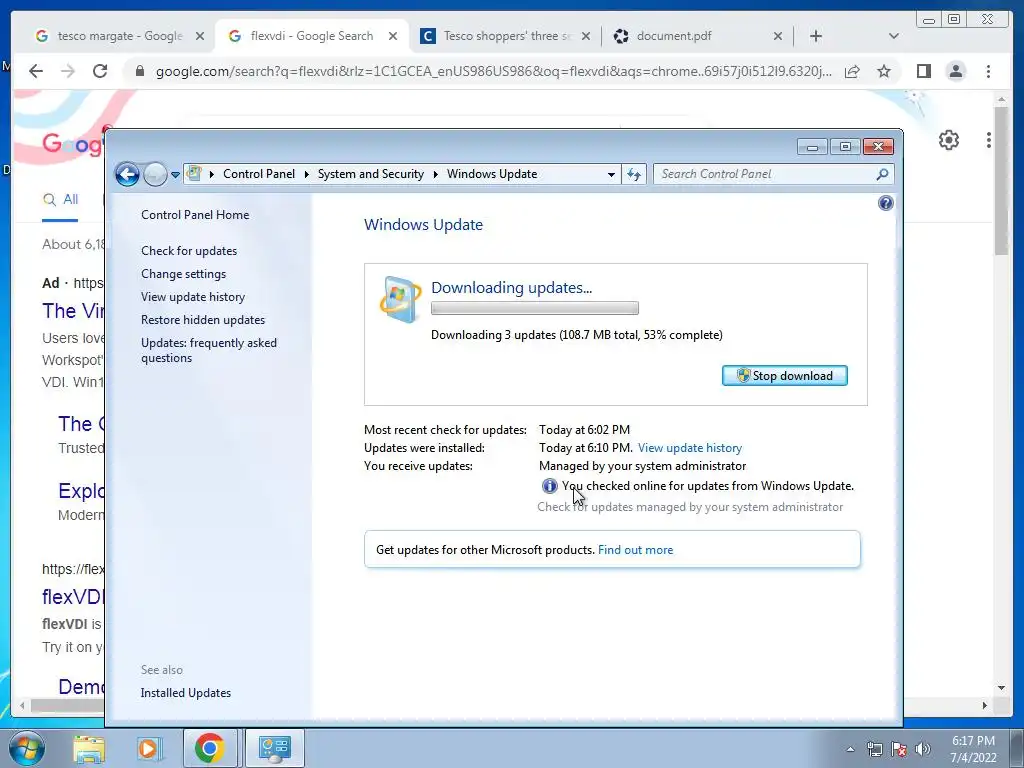Open the Windows Start menu
The width and height of the screenshot is (1024, 768).
[x=26, y=748]
